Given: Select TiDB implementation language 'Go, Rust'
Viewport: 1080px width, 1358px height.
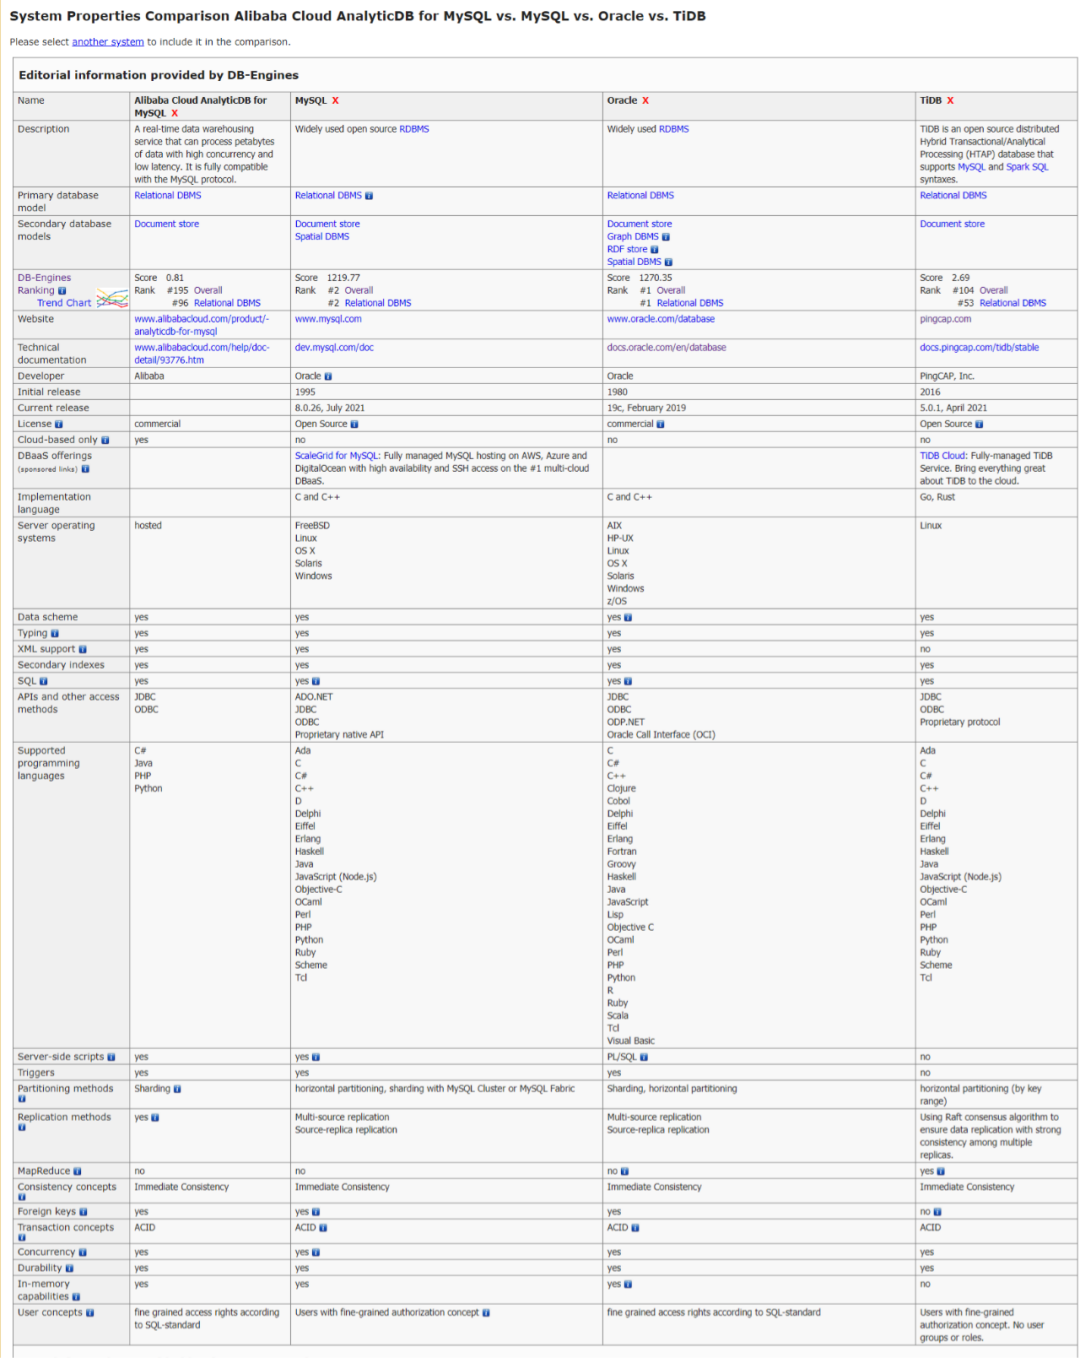Looking at the screenshot, I should 937,497.
